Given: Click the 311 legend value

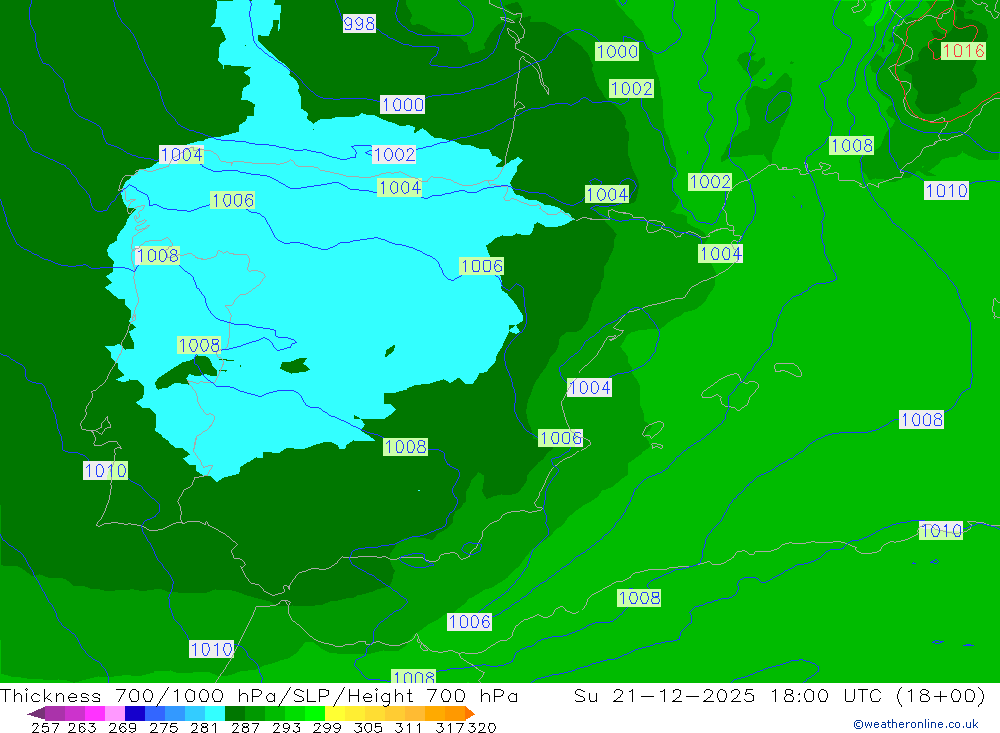Looking at the screenshot, I should coord(408,727).
